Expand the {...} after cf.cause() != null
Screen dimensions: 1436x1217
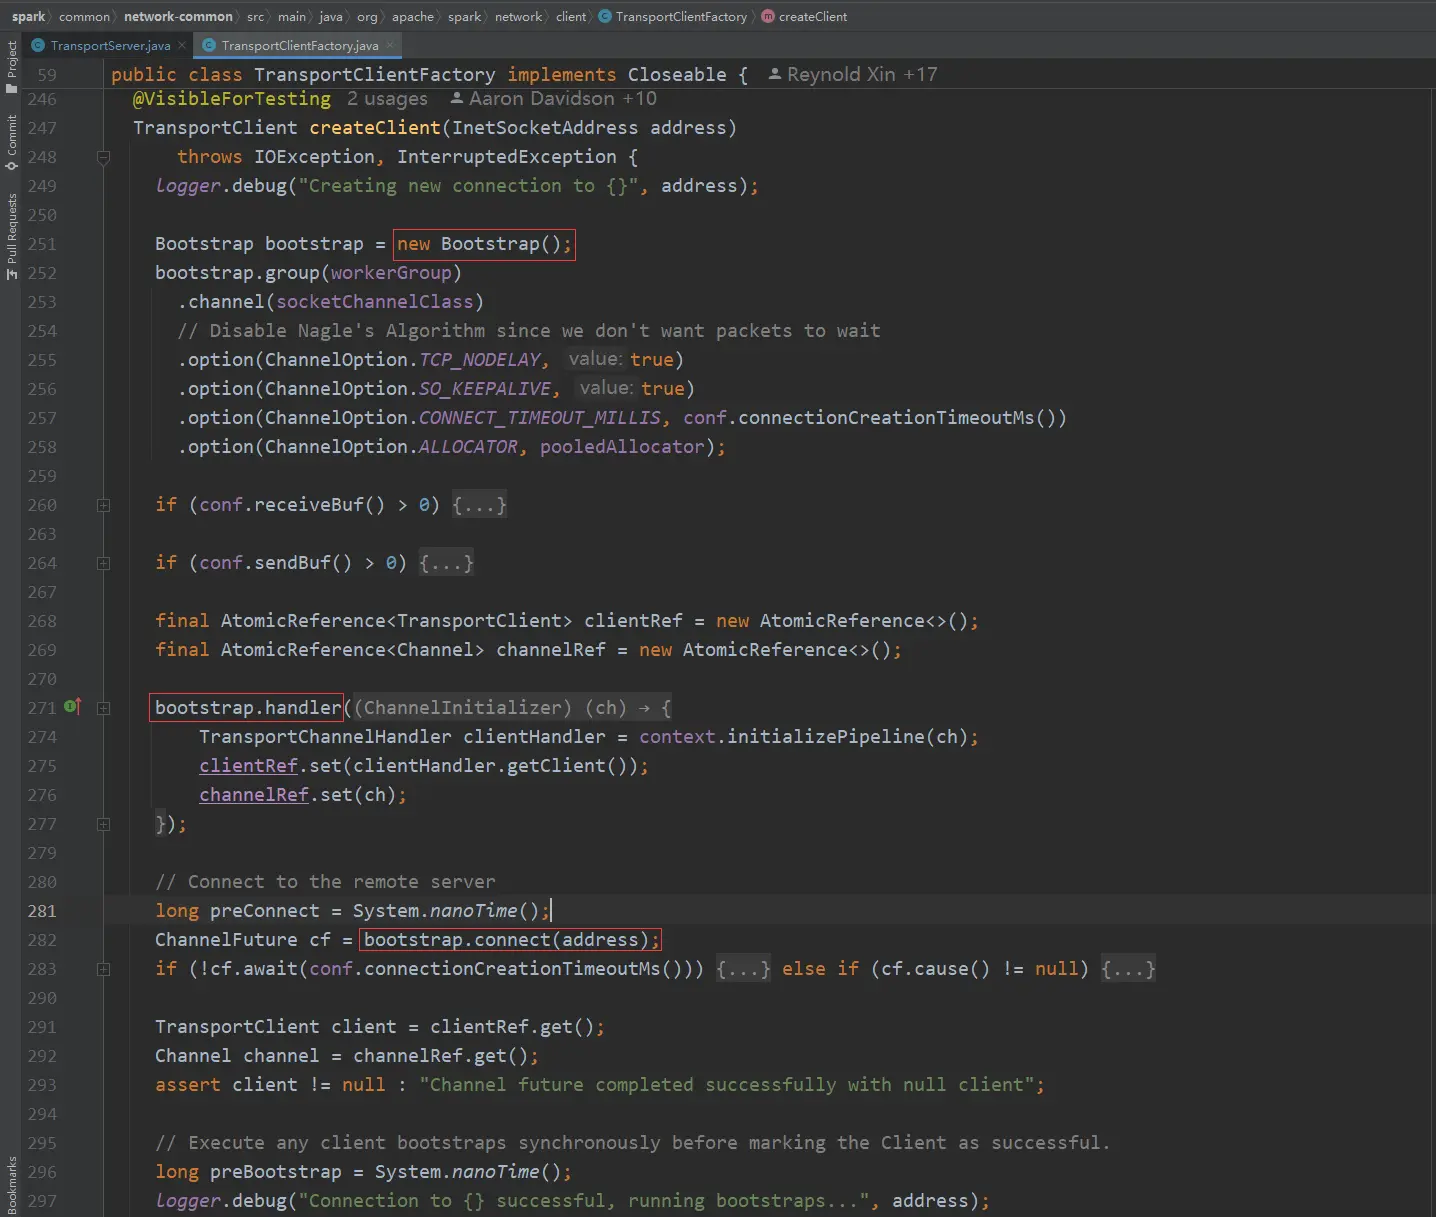1128,969
